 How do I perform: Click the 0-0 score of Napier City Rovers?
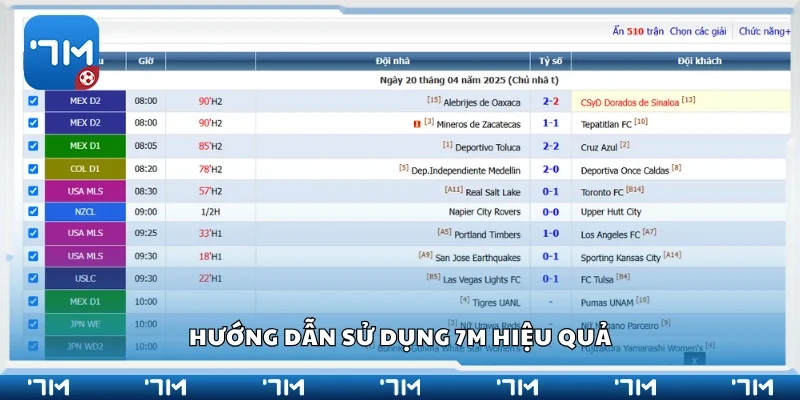tap(551, 212)
